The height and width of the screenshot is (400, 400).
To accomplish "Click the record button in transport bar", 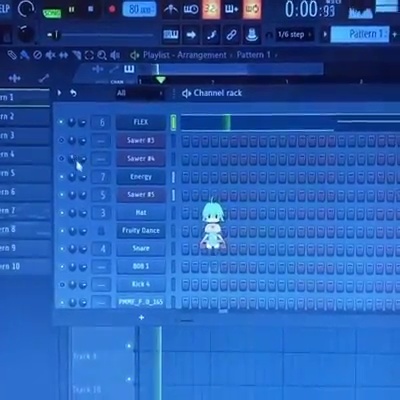I will (x=112, y=9).
